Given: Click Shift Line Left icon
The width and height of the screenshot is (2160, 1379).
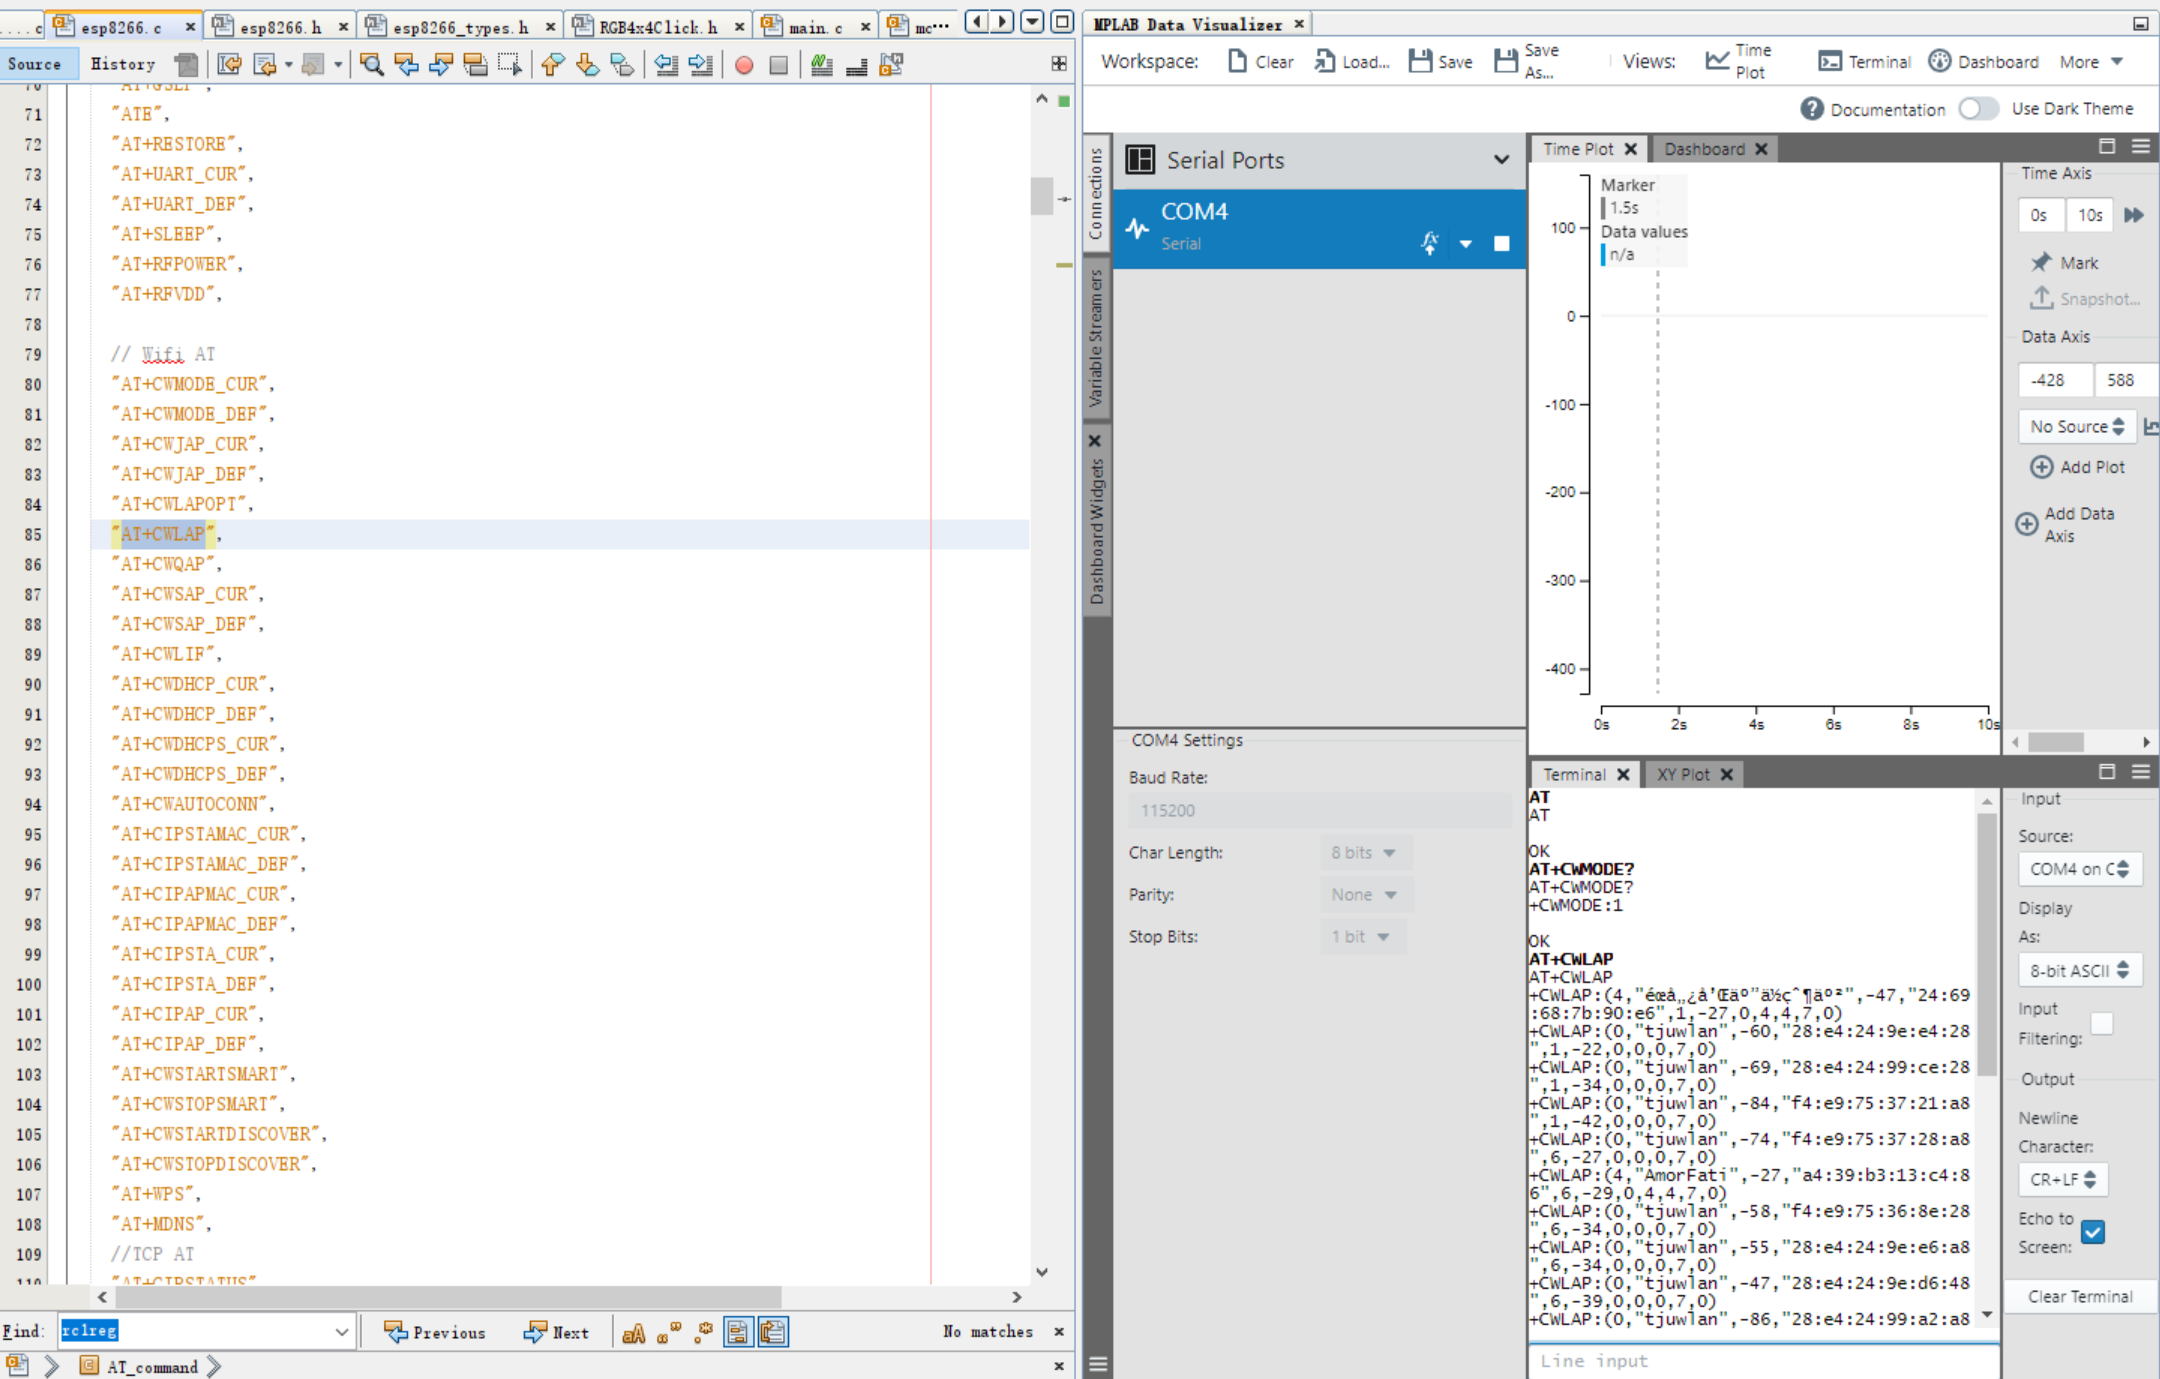Looking at the screenshot, I should click(x=665, y=65).
